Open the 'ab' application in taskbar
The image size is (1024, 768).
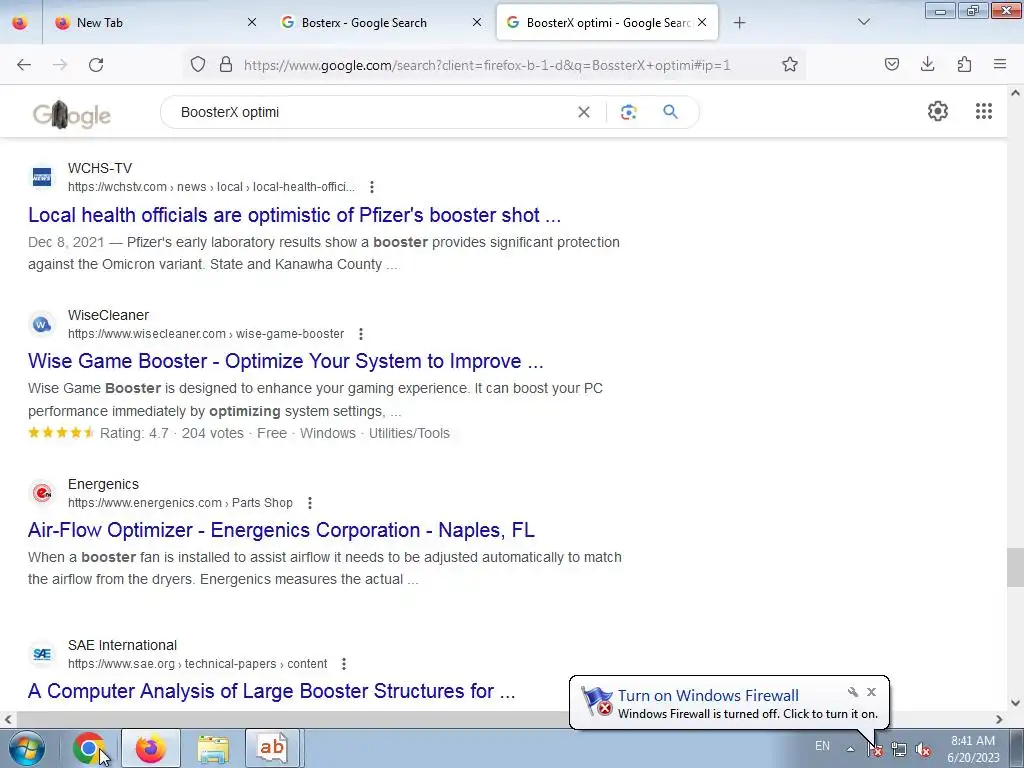272,748
